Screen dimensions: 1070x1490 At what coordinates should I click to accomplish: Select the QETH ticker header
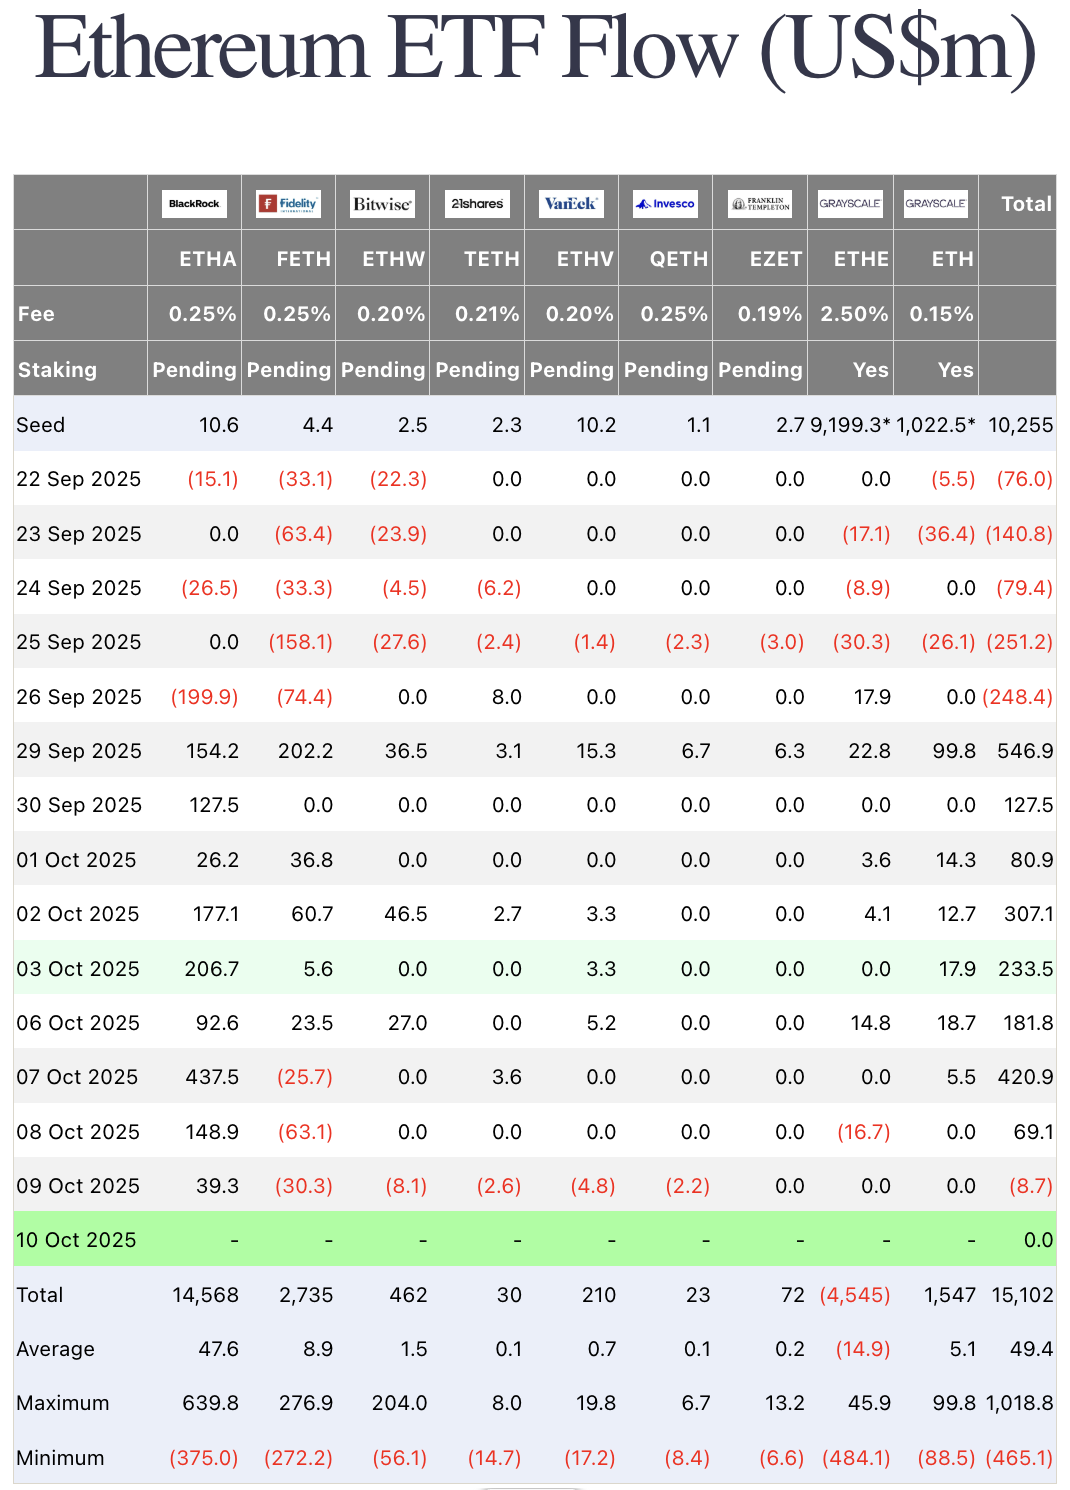(x=679, y=259)
